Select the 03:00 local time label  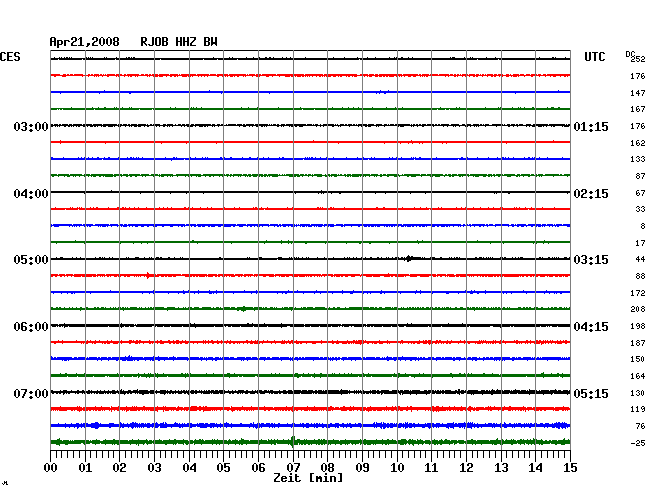(31, 126)
